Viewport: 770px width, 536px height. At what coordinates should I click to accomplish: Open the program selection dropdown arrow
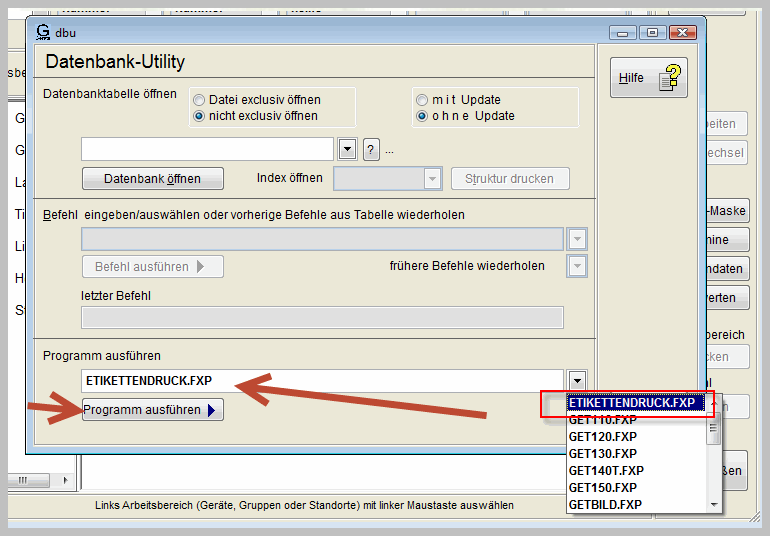pos(577,381)
